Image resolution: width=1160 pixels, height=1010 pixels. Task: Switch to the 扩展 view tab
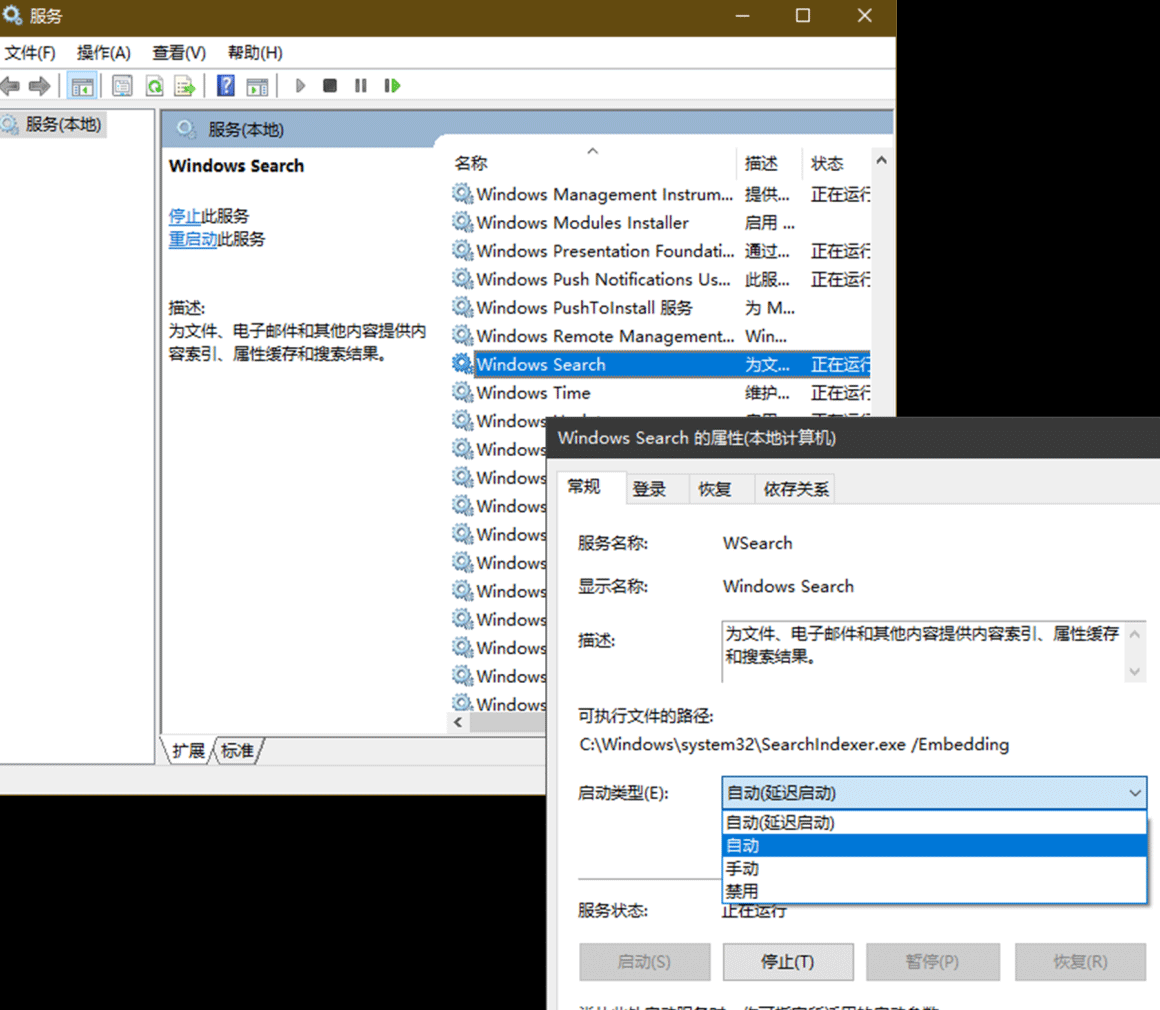coord(188,751)
